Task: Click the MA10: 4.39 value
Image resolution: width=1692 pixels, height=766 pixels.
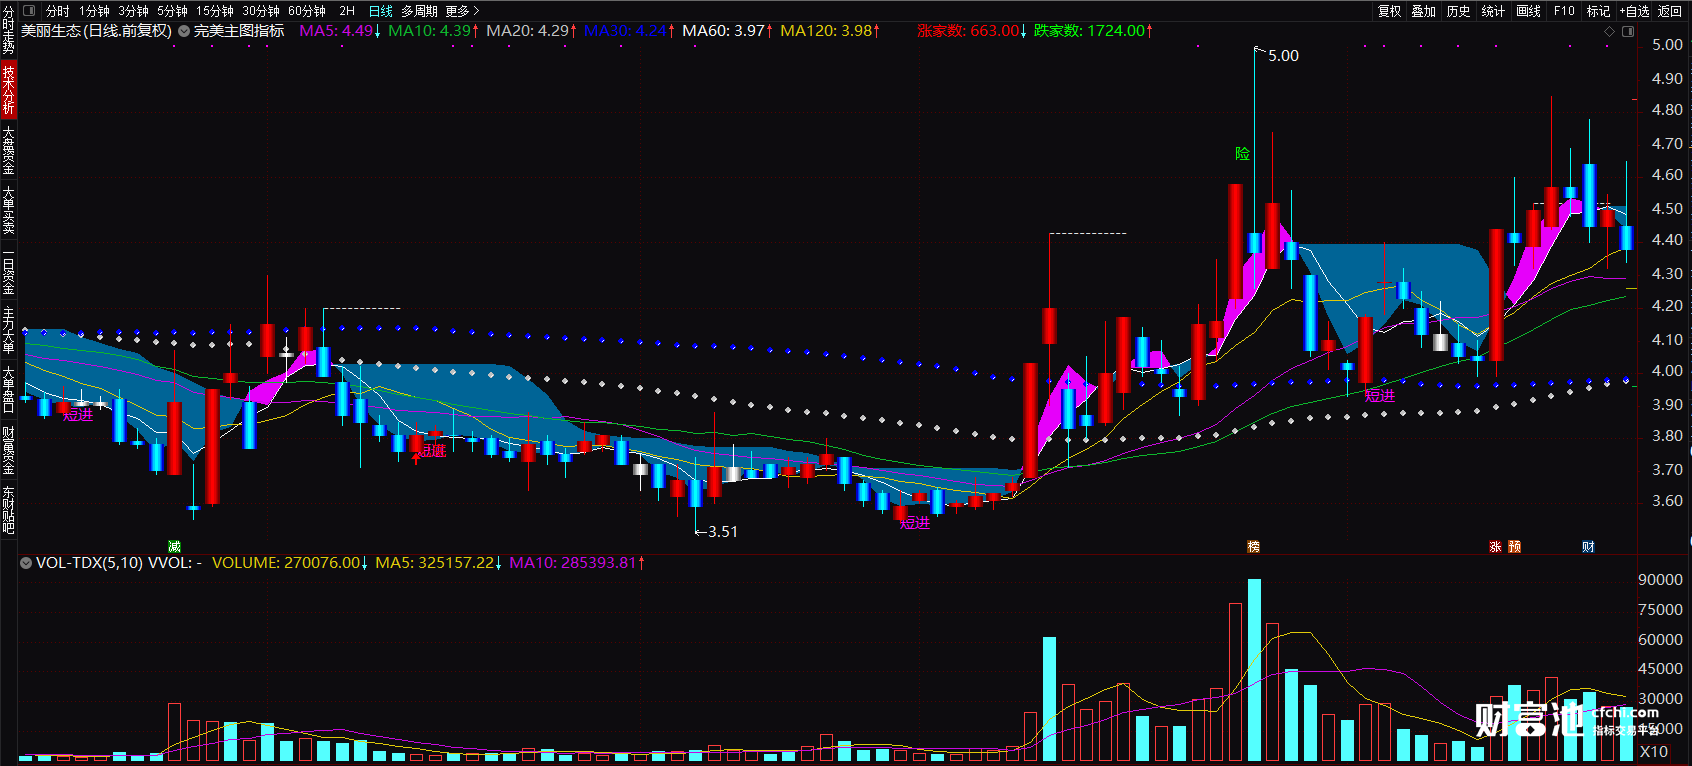Action: (433, 31)
